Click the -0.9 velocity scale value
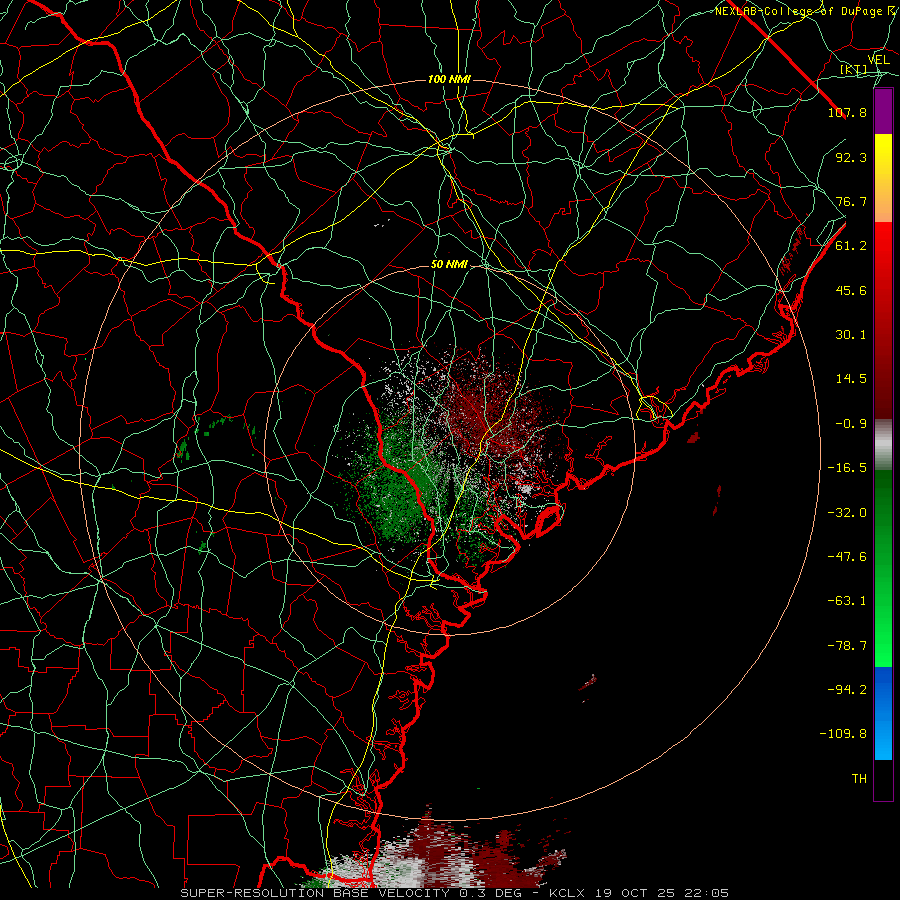Screen dimensions: 900x900 tap(851, 424)
